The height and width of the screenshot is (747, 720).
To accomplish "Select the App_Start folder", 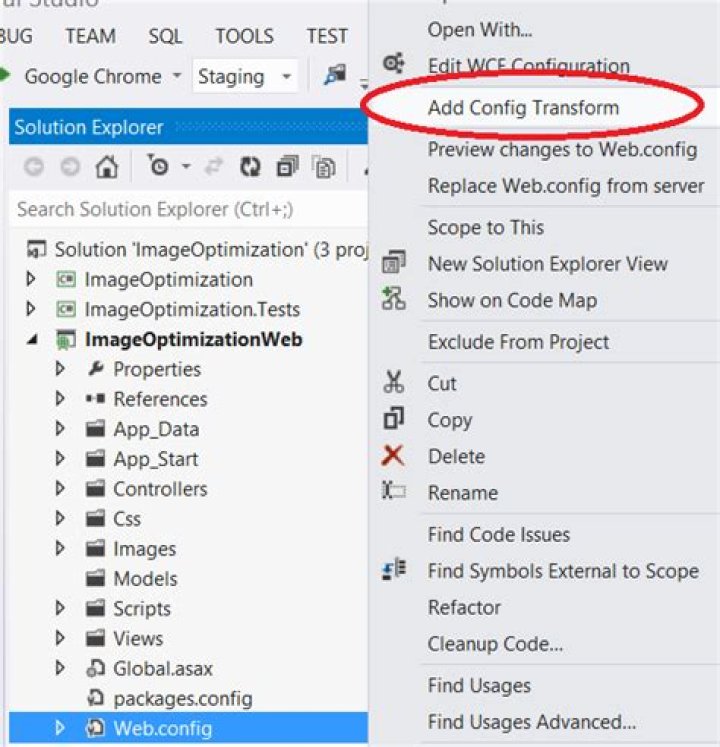I will (x=155, y=459).
